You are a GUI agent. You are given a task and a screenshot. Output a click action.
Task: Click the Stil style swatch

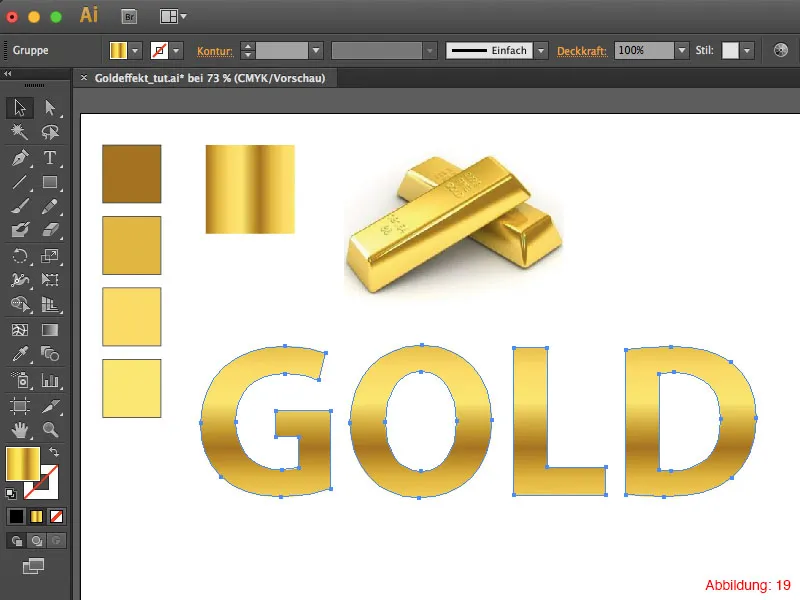730,51
